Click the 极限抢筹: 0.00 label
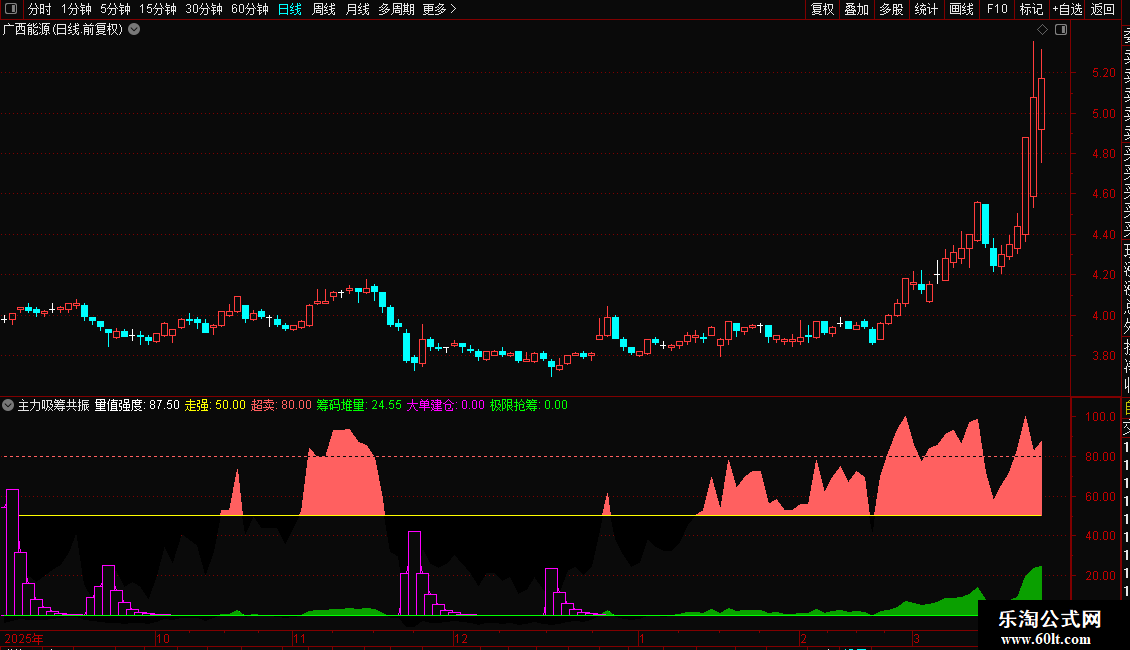The image size is (1130, 650). pos(529,405)
